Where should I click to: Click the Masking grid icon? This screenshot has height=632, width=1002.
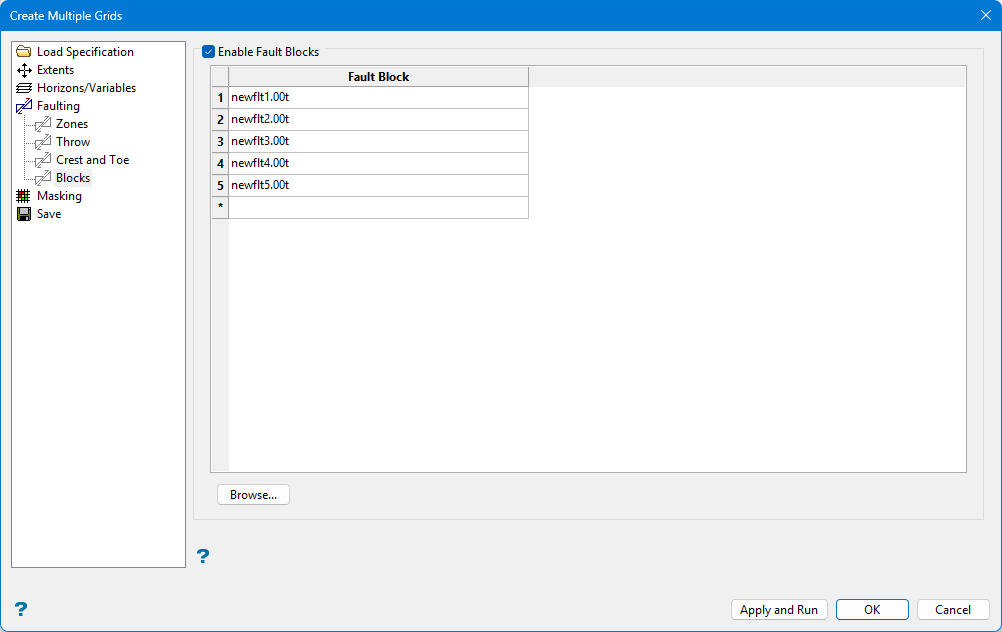(24, 196)
